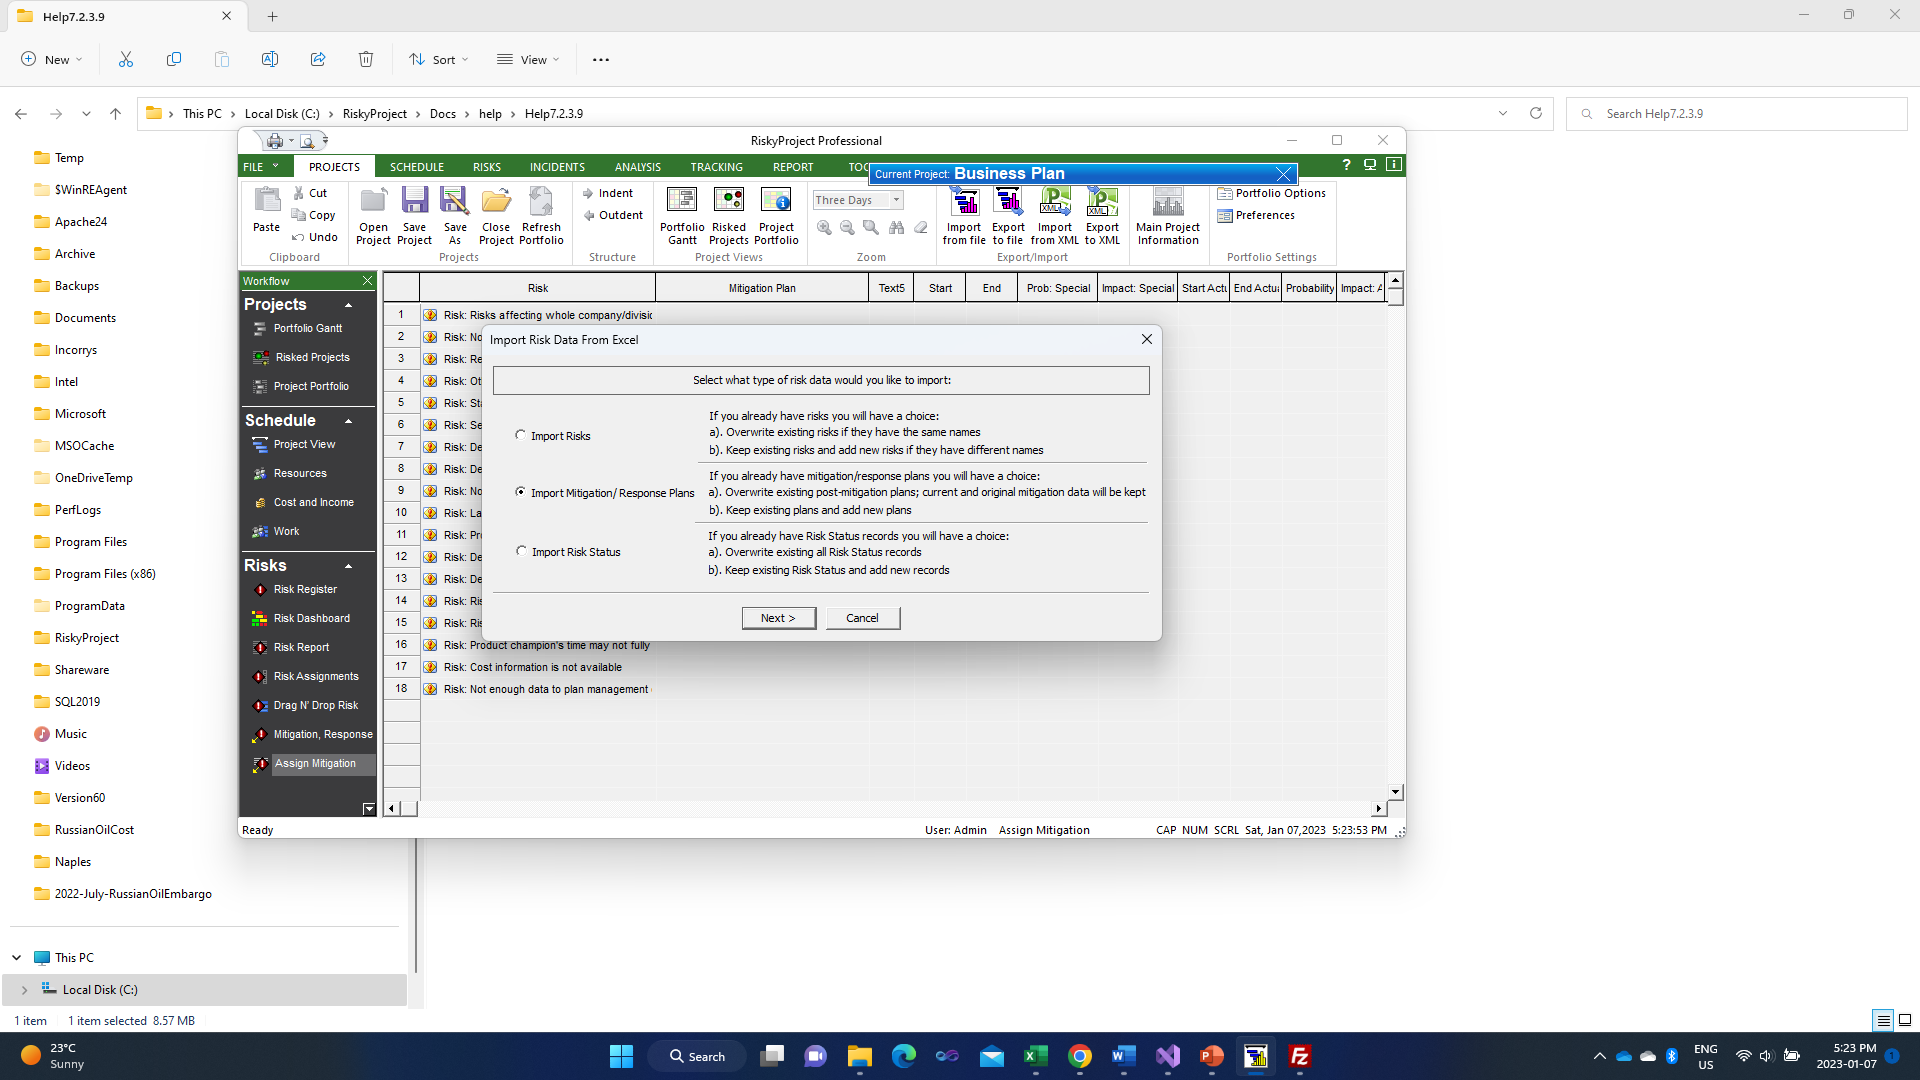Switch to the REPORT ribbon tab
The image size is (1920, 1080).
point(793,167)
